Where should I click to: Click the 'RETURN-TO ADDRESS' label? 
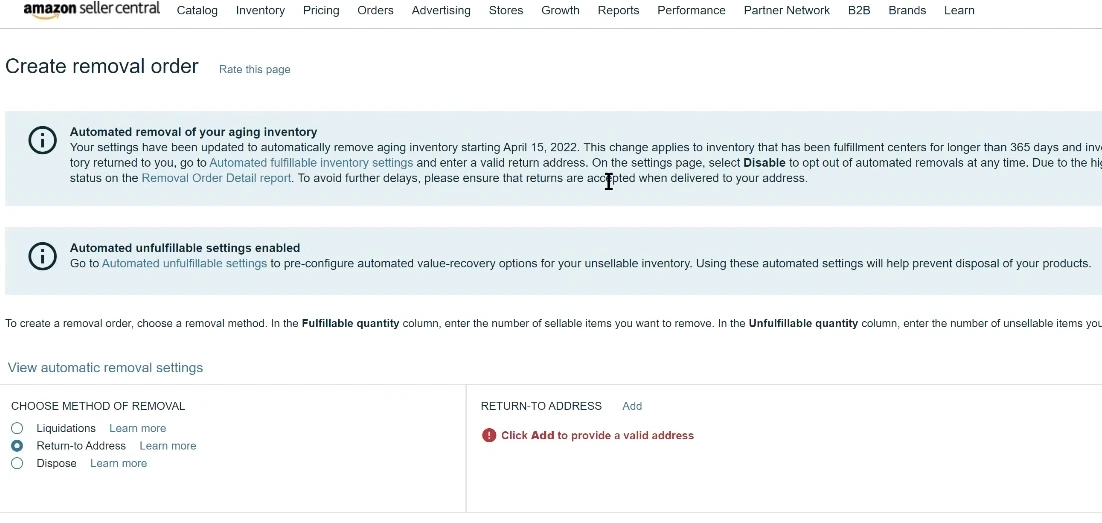541,406
